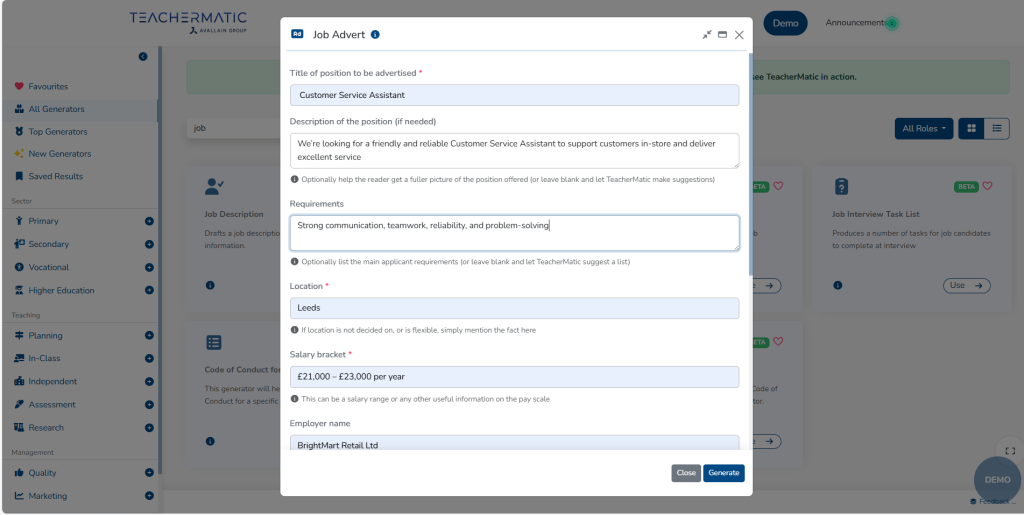This screenshot has height=515, width=1024.
Task: Collapse the sidebar using the arrow circle icon
Action: (143, 57)
